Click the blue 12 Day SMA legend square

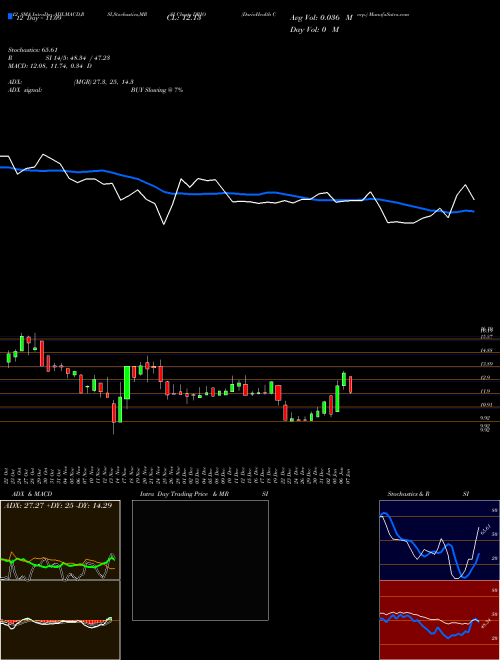pos(10,16)
